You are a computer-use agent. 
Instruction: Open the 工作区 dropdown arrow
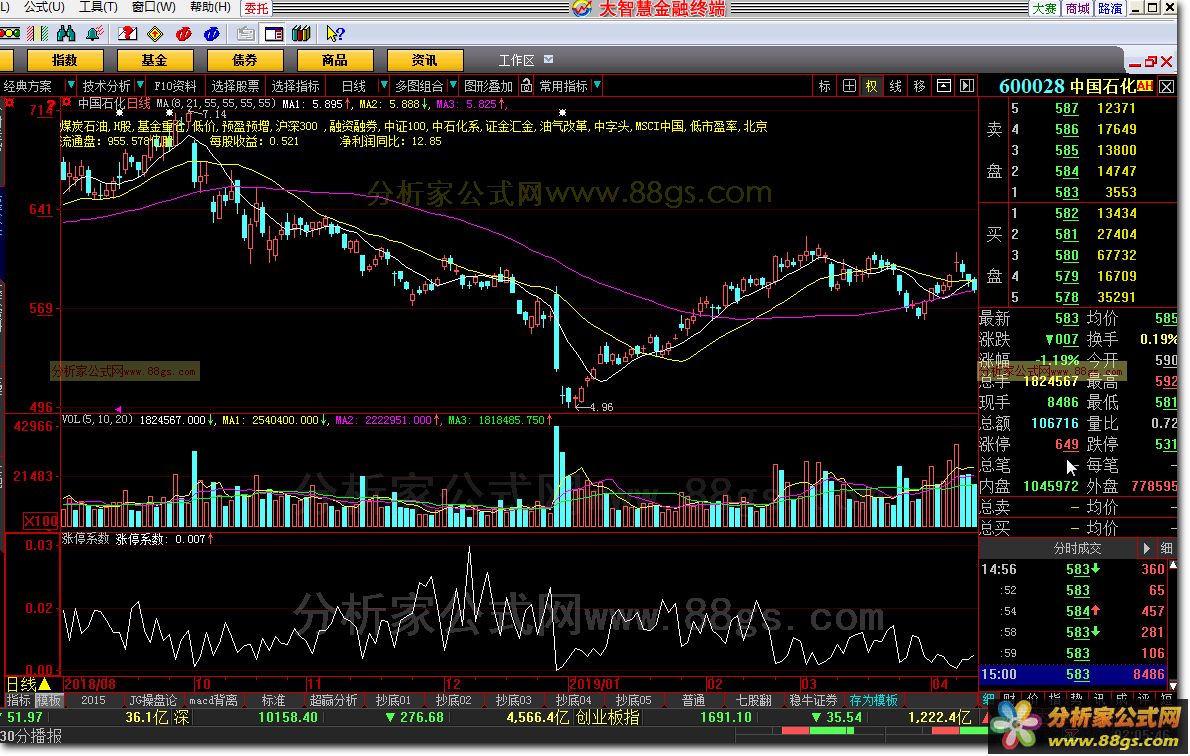[x=549, y=59]
